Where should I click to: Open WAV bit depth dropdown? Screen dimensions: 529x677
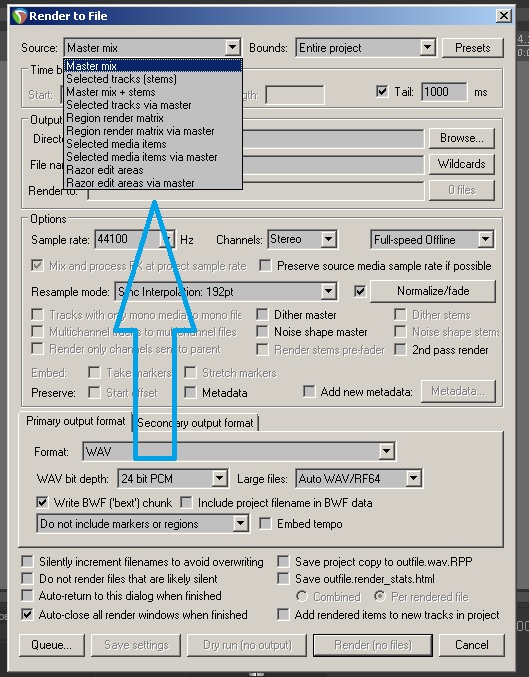pos(173,478)
